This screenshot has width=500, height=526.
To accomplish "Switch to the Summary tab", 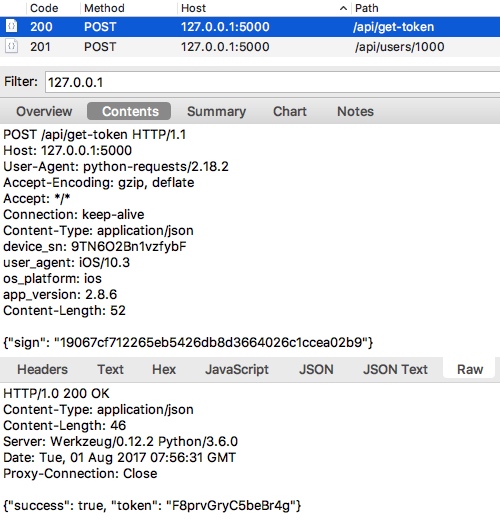I will (x=216, y=111).
